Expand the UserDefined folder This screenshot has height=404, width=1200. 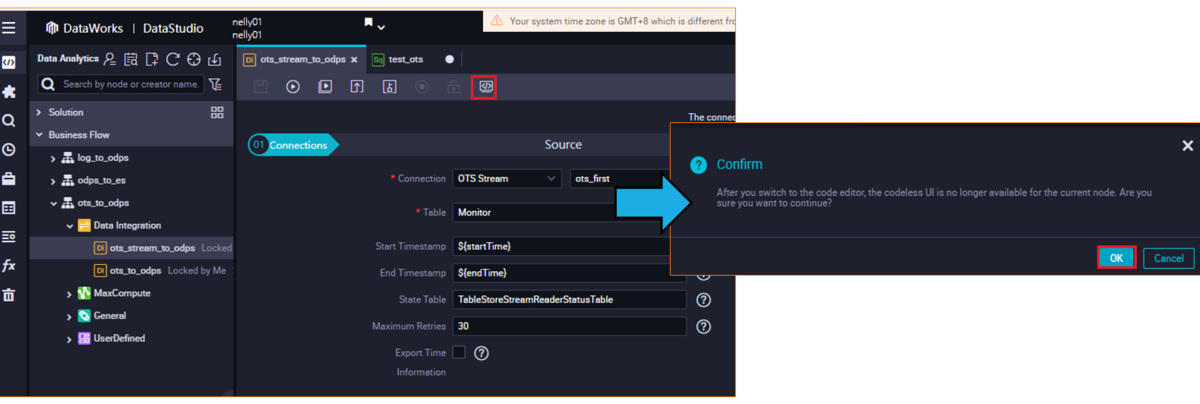coord(69,339)
